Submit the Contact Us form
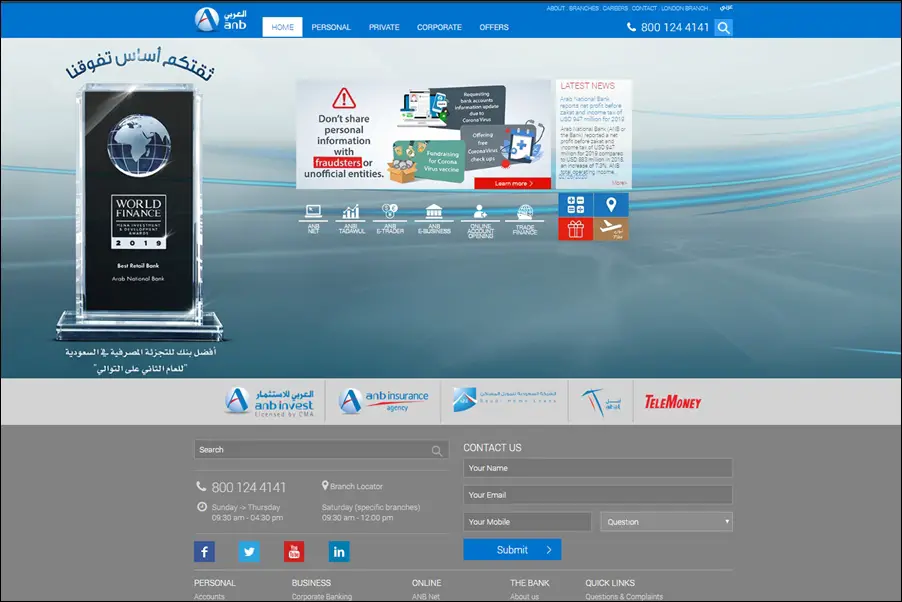This screenshot has height=602, width=902. (x=512, y=550)
